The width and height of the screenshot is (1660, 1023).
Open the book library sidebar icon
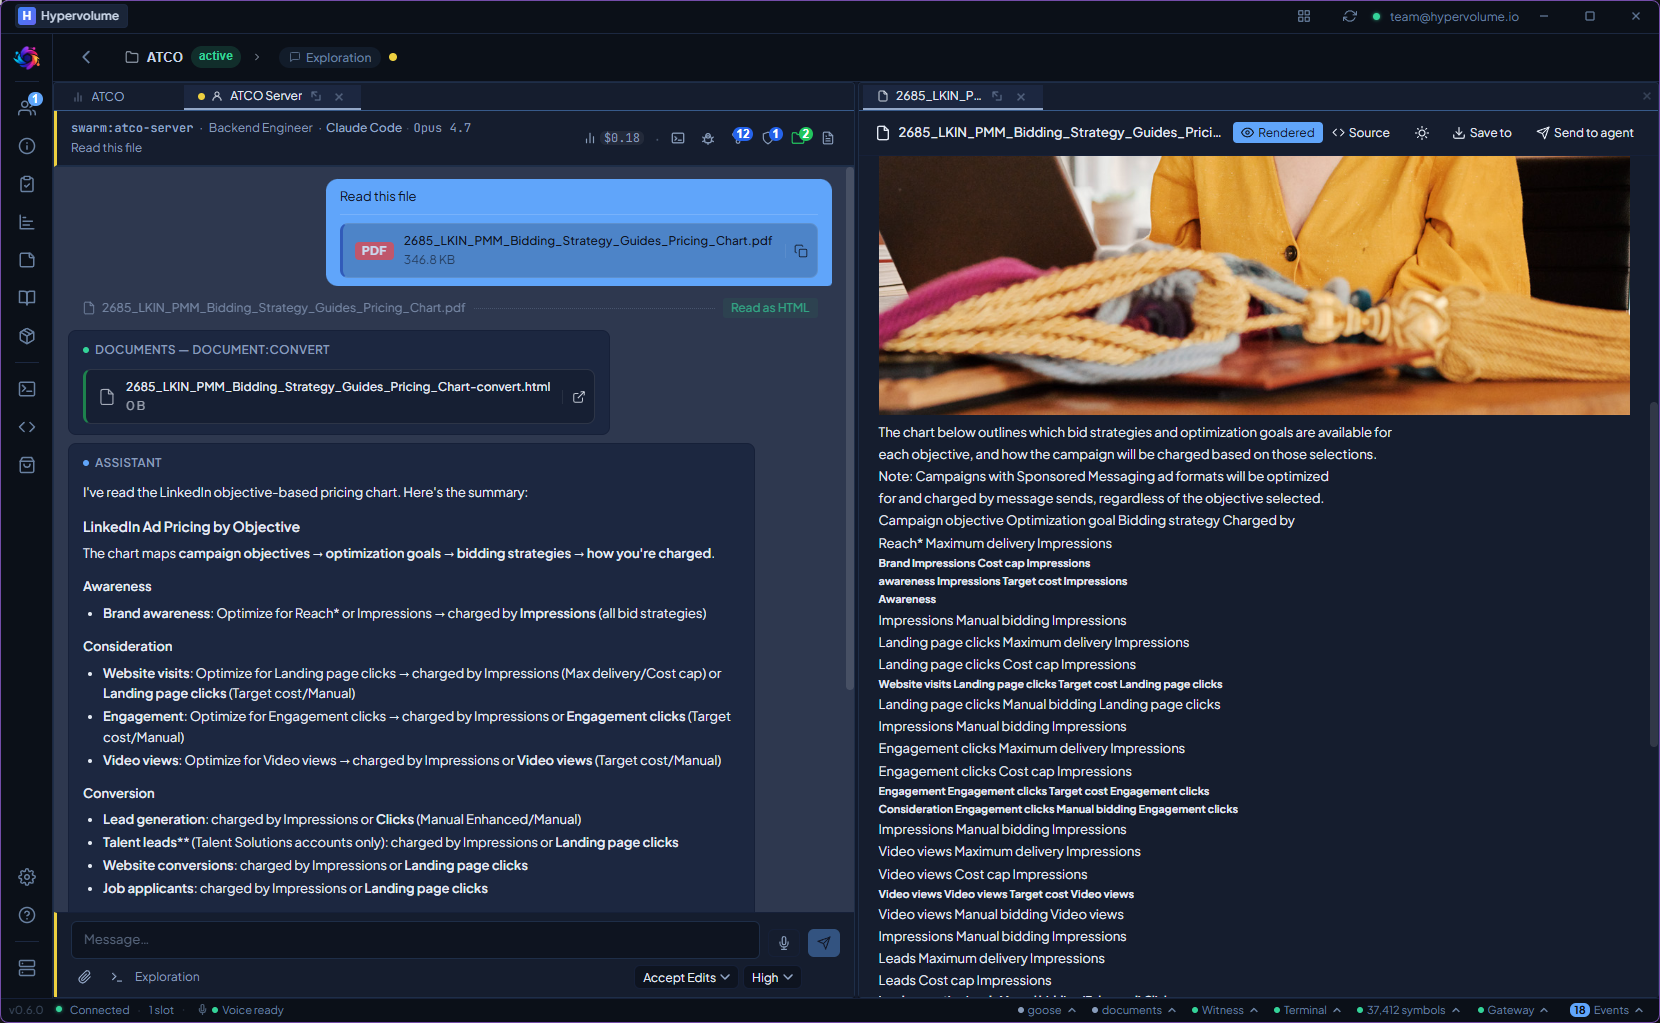pyautogui.click(x=27, y=298)
